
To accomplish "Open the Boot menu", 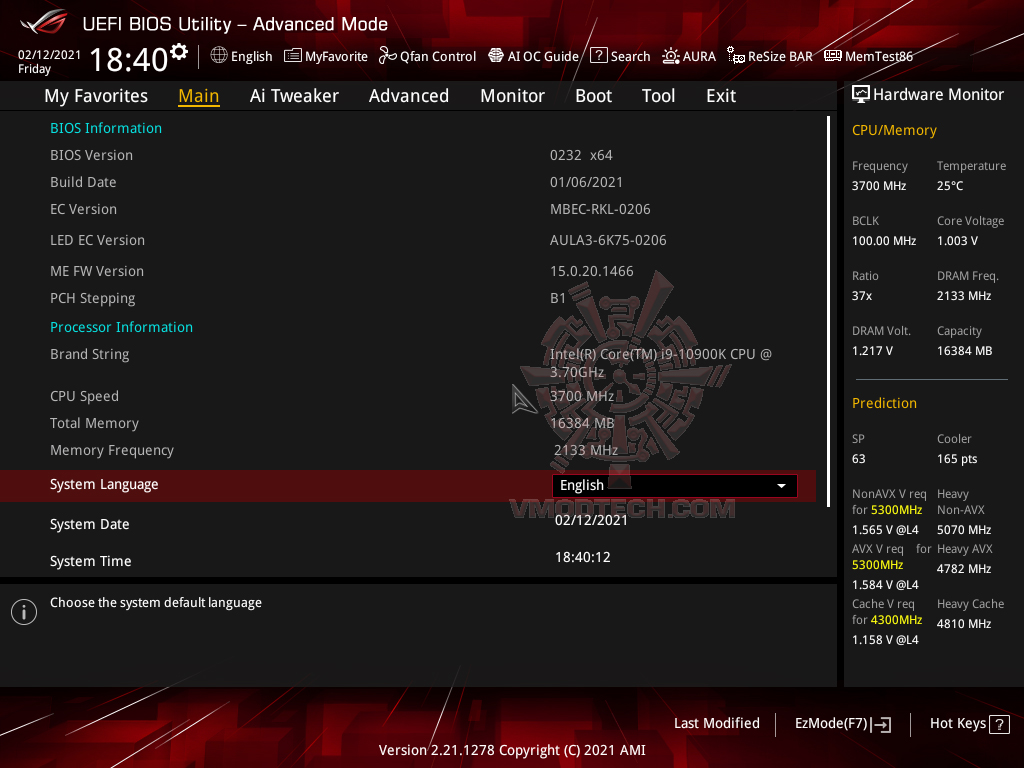I will pyautogui.click(x=593, y=95).
